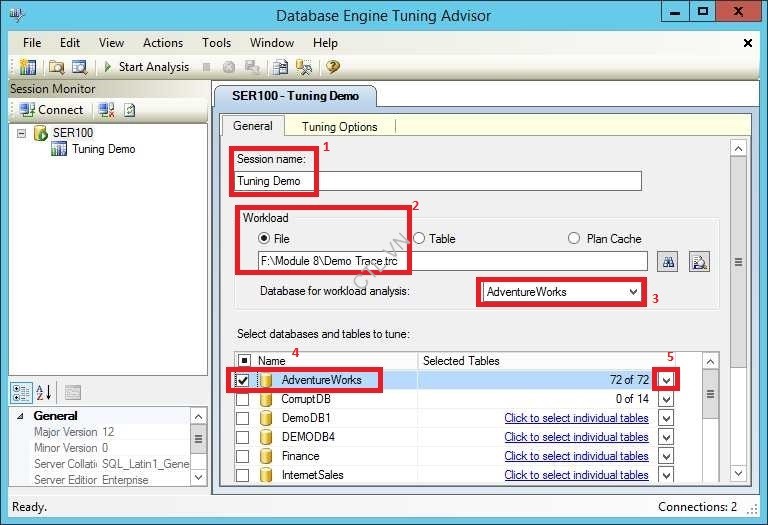Expand AdventureWorks selected tables dropdown arrow
This screenshot has height=525, width=768.
[x=667, y=380]
